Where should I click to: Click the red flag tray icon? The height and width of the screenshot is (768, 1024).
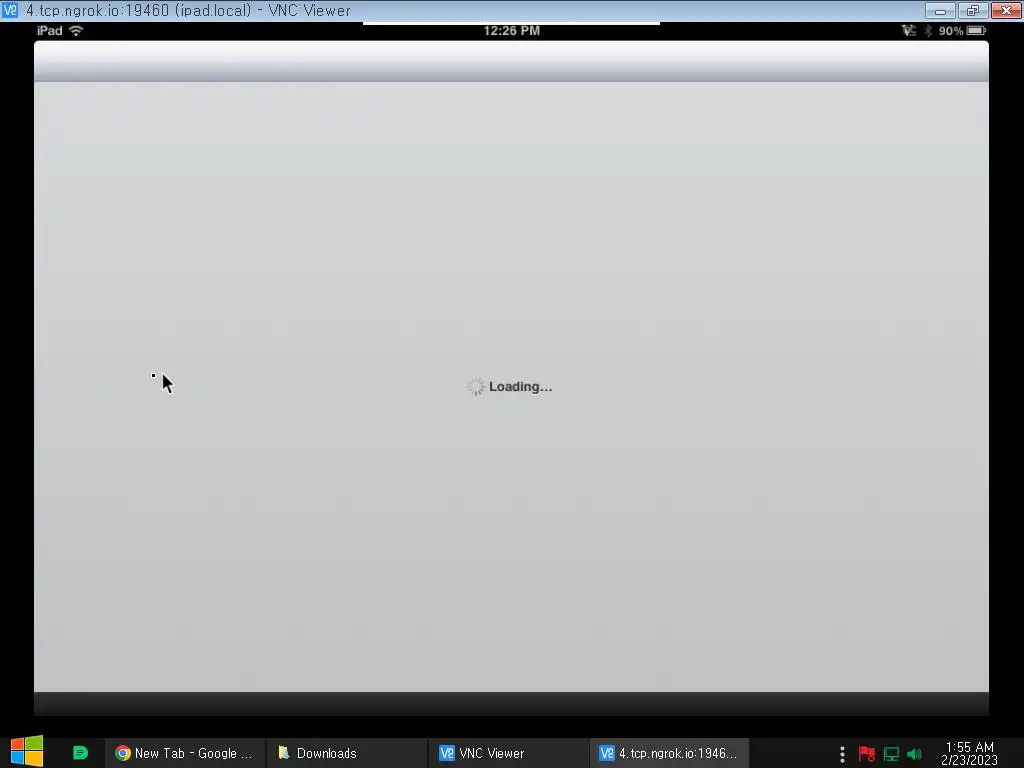867,754
